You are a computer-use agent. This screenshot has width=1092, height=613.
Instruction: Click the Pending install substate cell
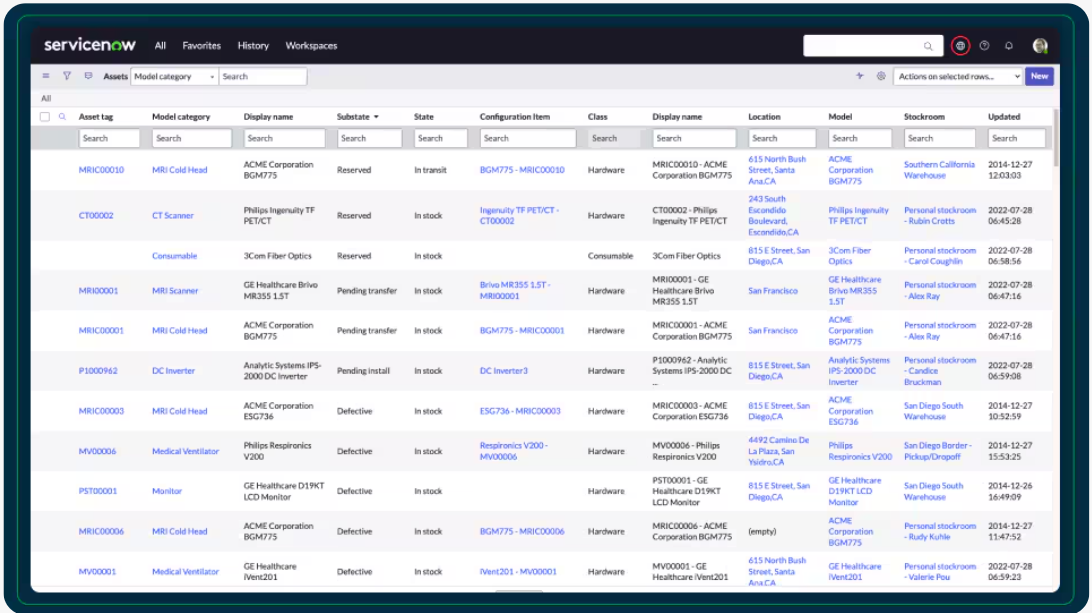[363, 371]
